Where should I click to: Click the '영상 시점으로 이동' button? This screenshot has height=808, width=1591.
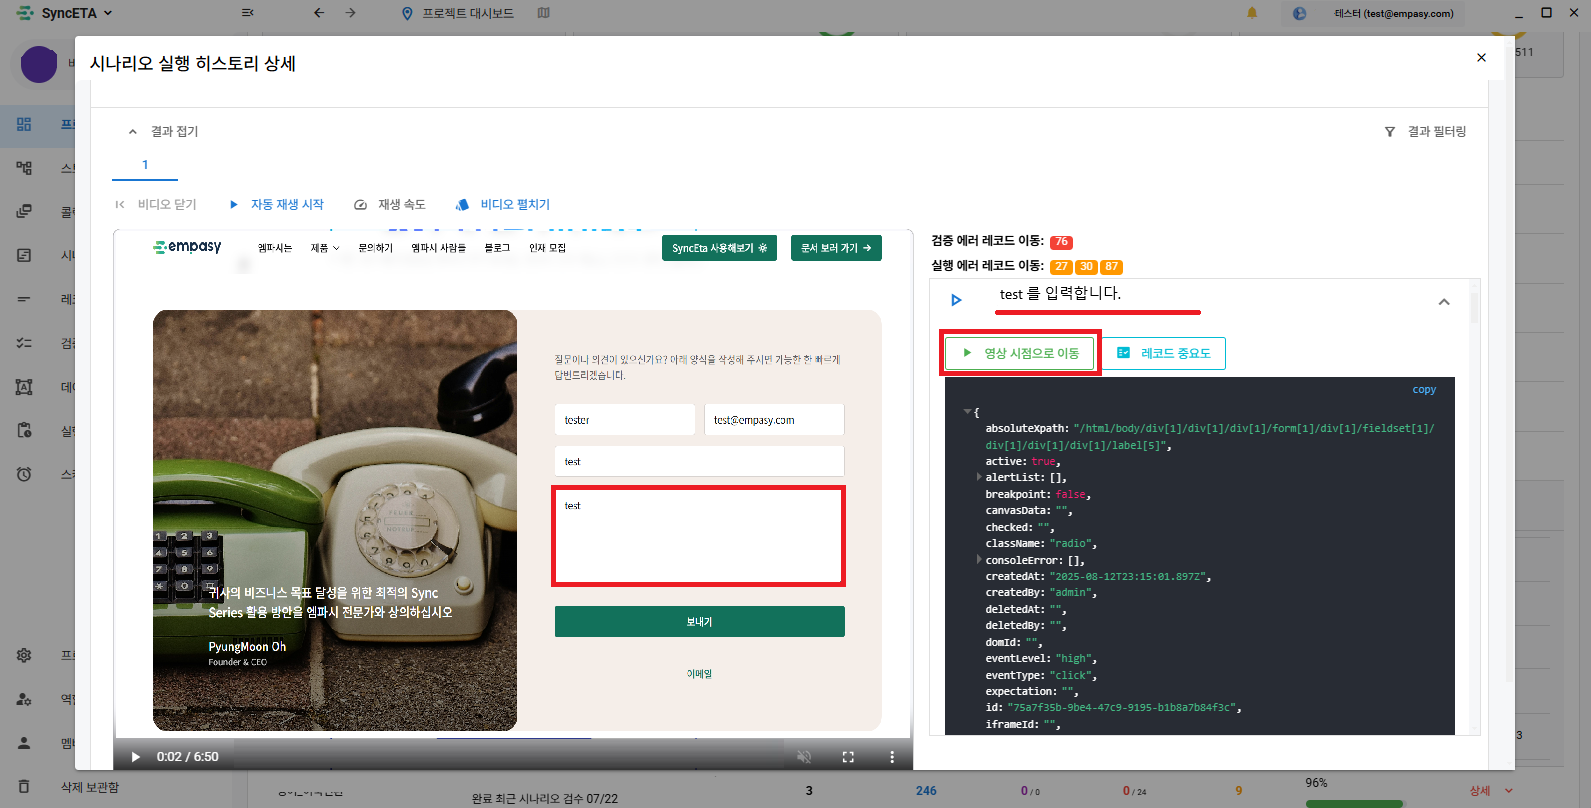click(x=1020, y=353)
